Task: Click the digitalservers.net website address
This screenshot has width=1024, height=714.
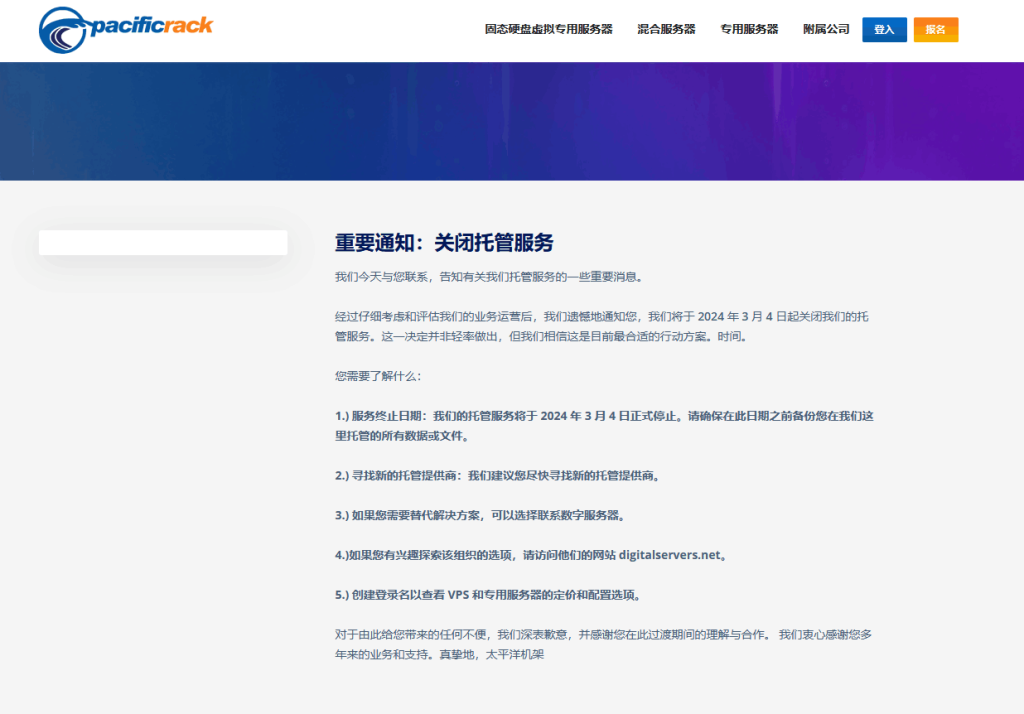Action: [x=669, y=555]
